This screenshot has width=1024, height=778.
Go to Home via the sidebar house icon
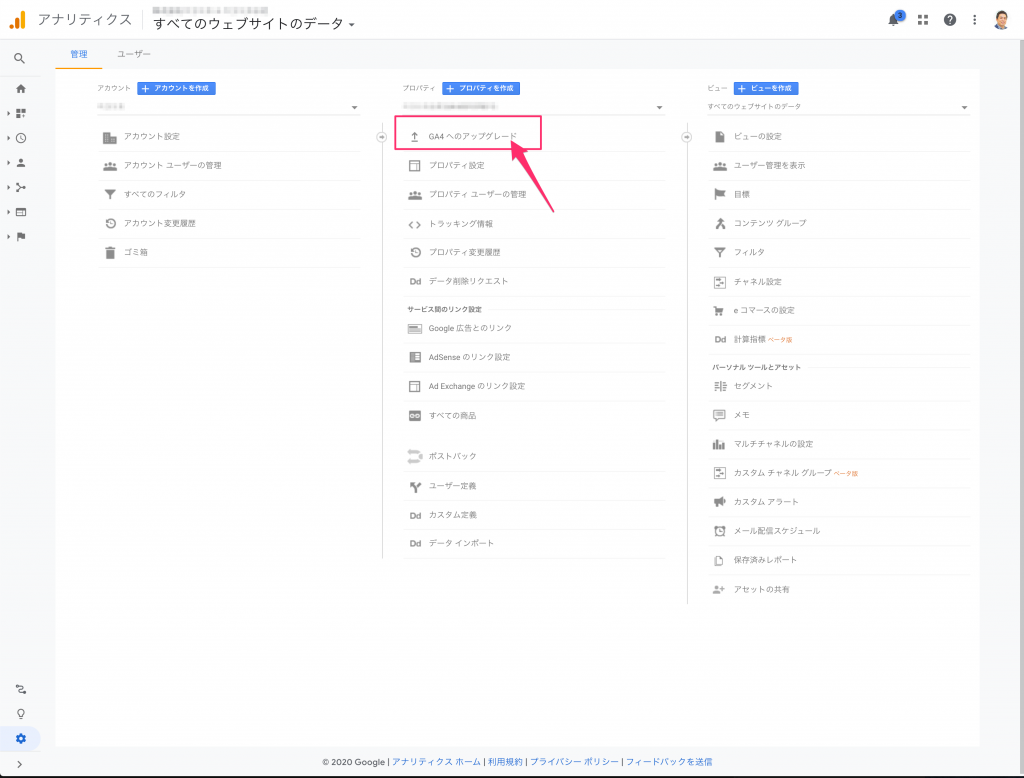pyautogui.click(x=21, y=89)
